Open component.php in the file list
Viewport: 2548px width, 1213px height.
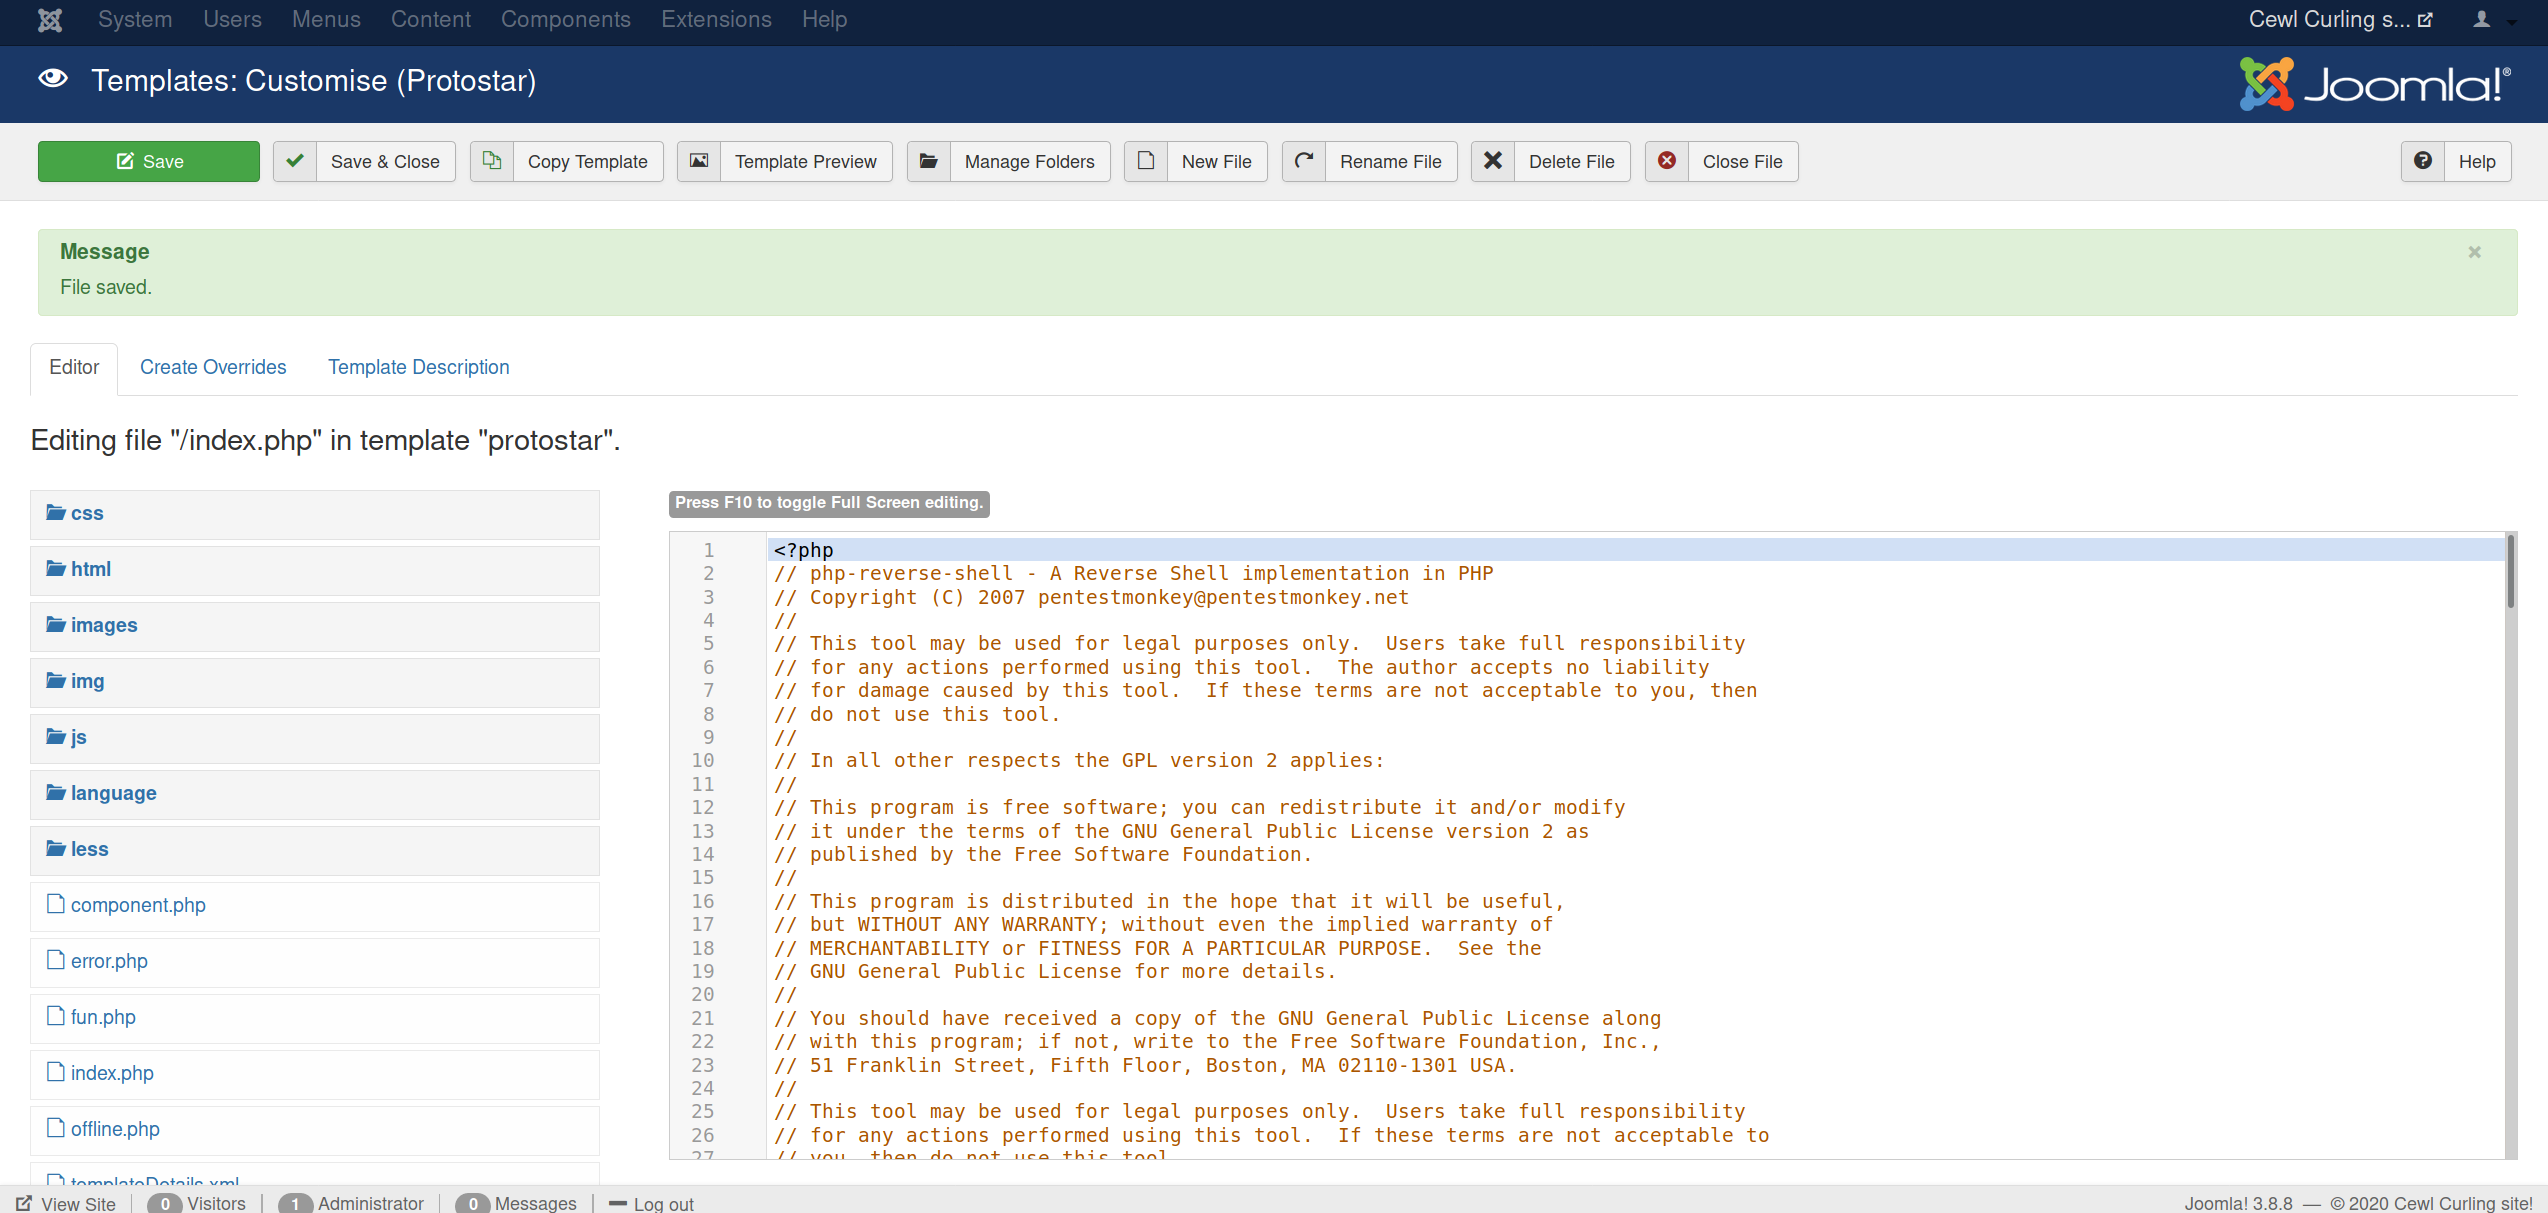click(315, 906)
